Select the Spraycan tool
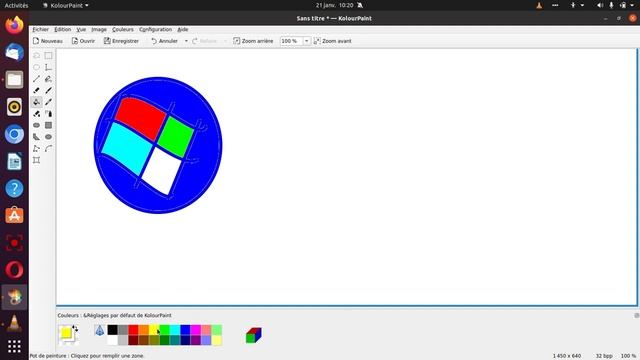Image resolution: width=640 pixels, height=360 pixels. point(48,113)
